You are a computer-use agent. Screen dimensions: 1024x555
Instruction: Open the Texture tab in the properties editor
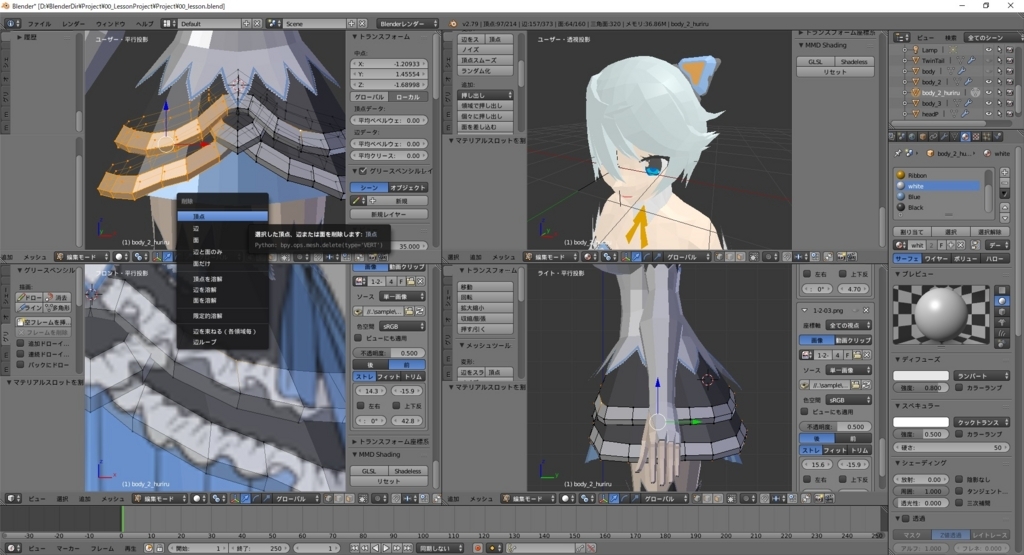pyautogui.click(x=976, y=136)
